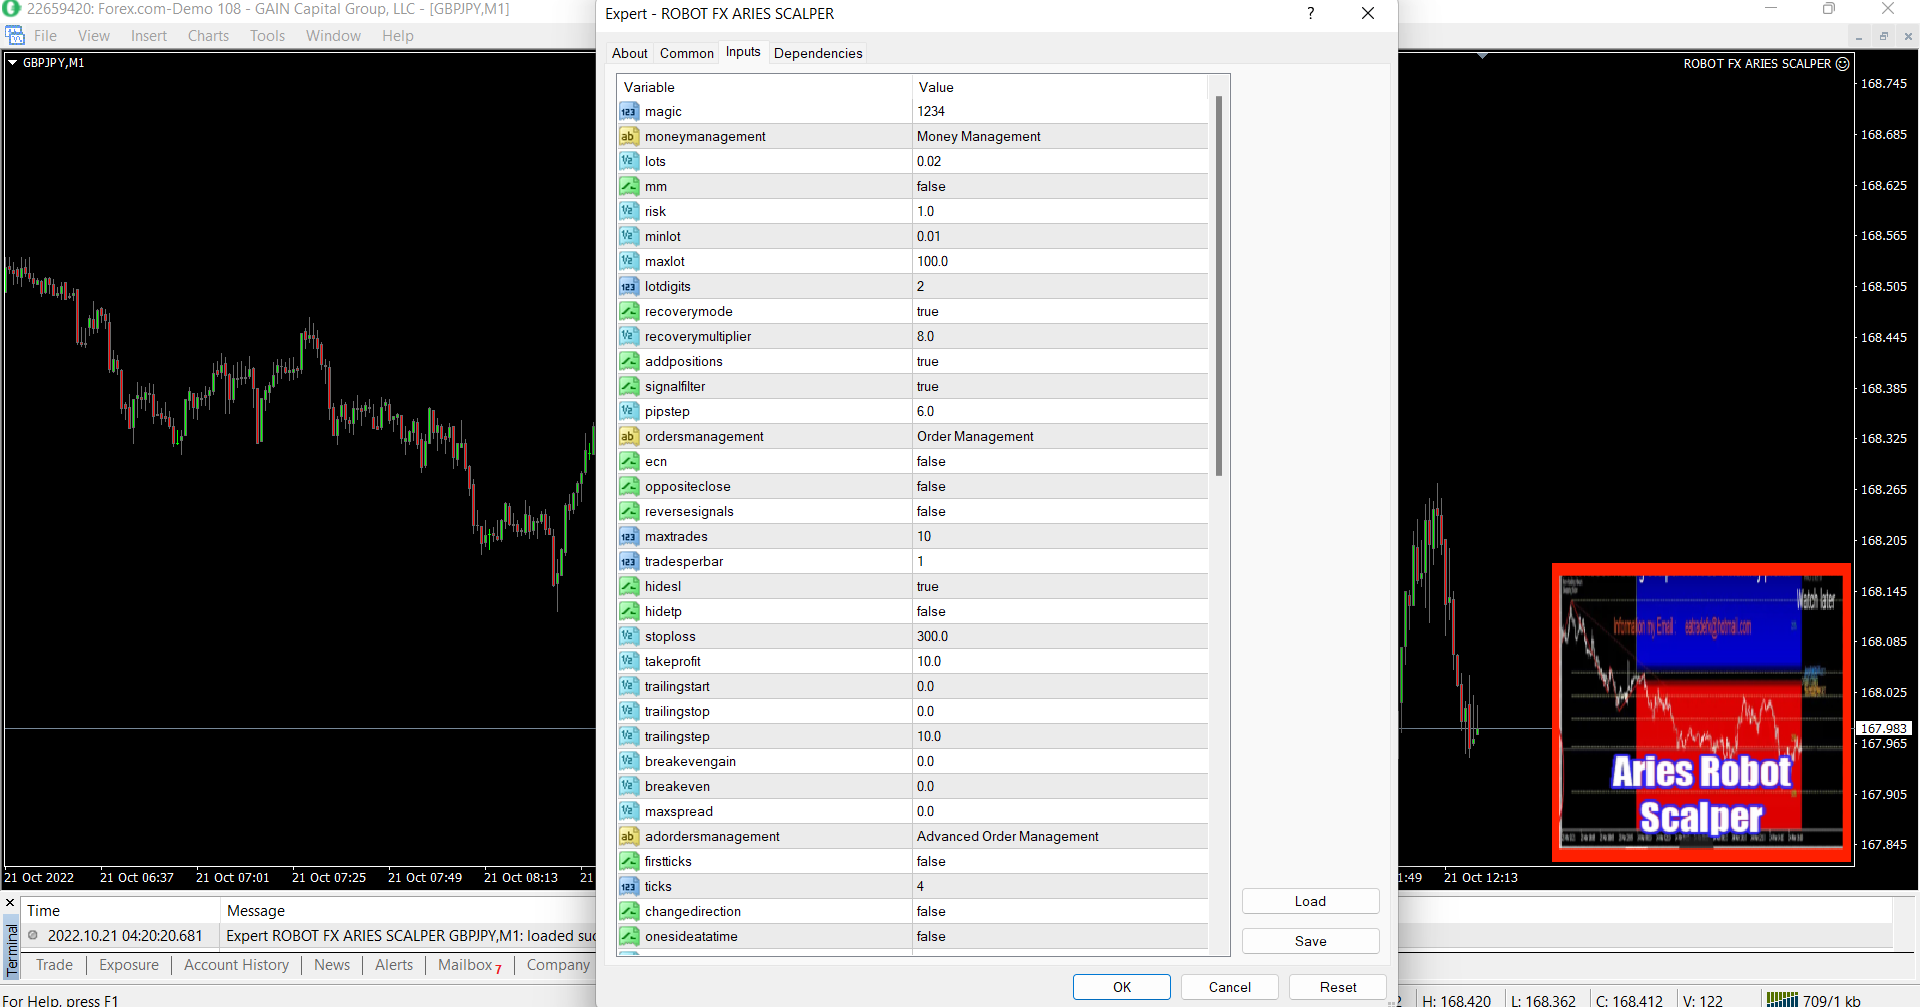Click the moneymanagement string type icon
This screenshot has height=1007, width=1920.
[628, 136]
